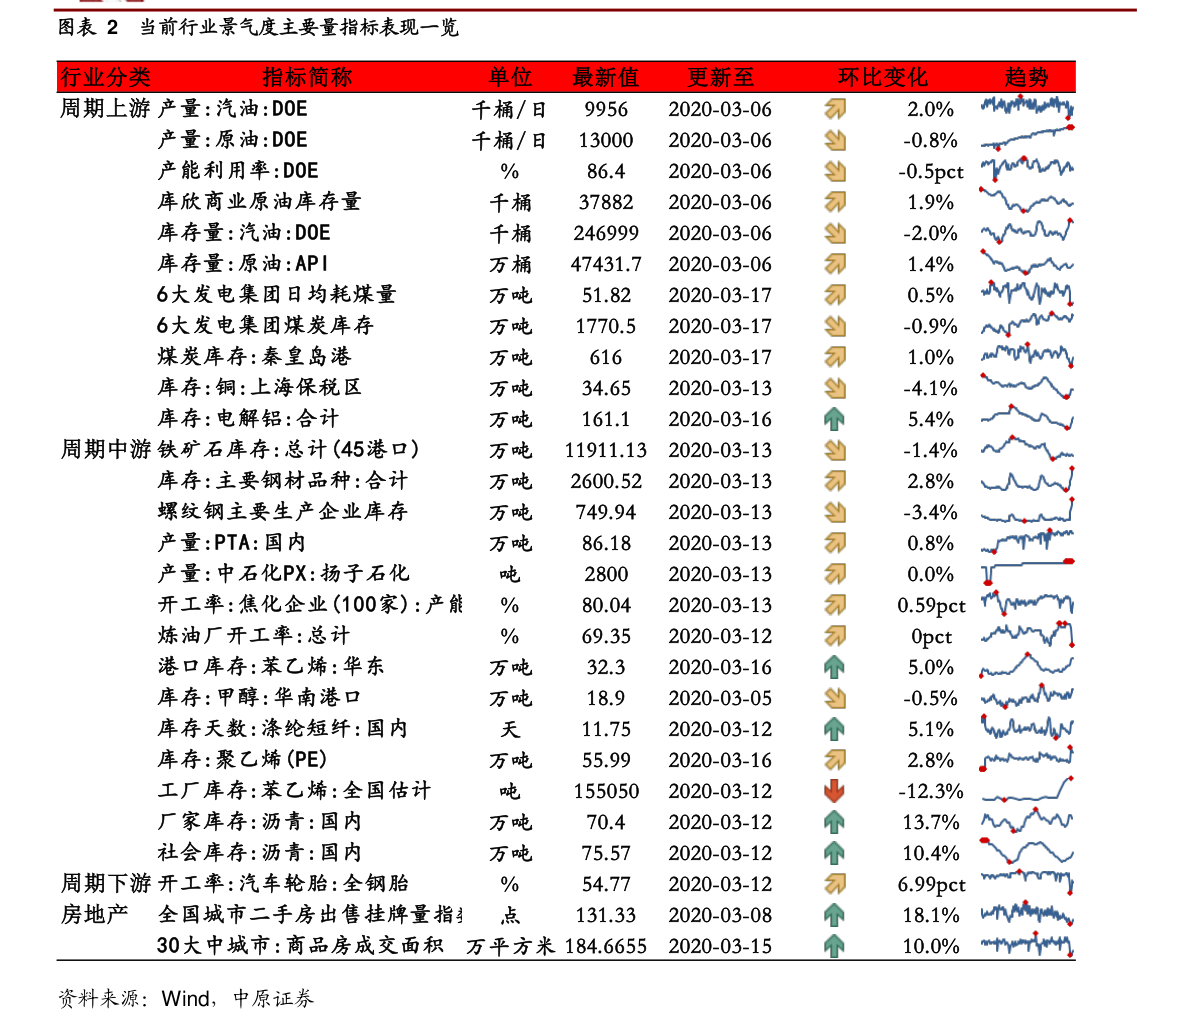Image resolution: width=1191 pixels, height=1029 pixels.
Task: Click the red down arrow for 工厂库存:苯乙烯
Action: tap(834, 791)
